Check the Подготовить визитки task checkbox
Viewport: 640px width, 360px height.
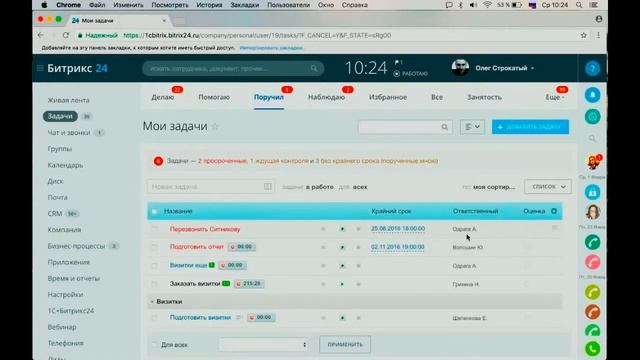point(154,318)
